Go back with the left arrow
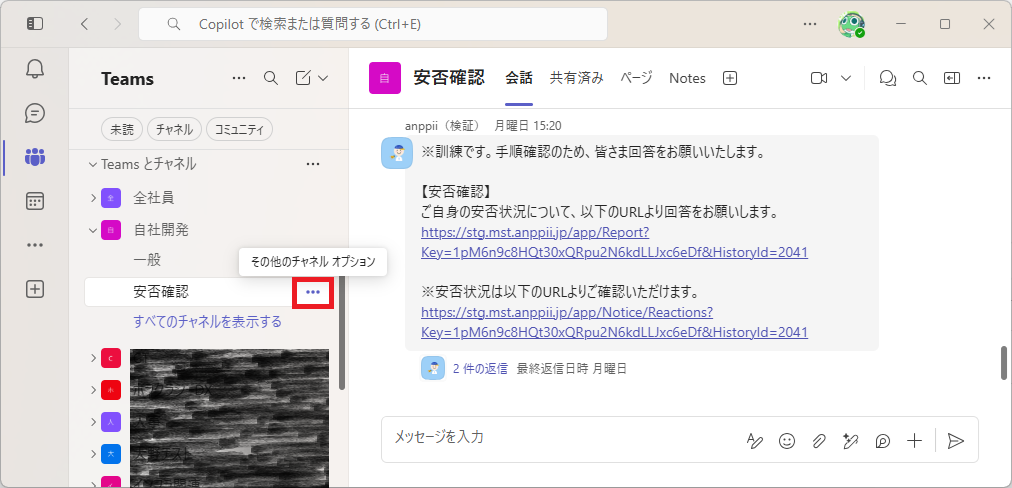 (84, 24)
